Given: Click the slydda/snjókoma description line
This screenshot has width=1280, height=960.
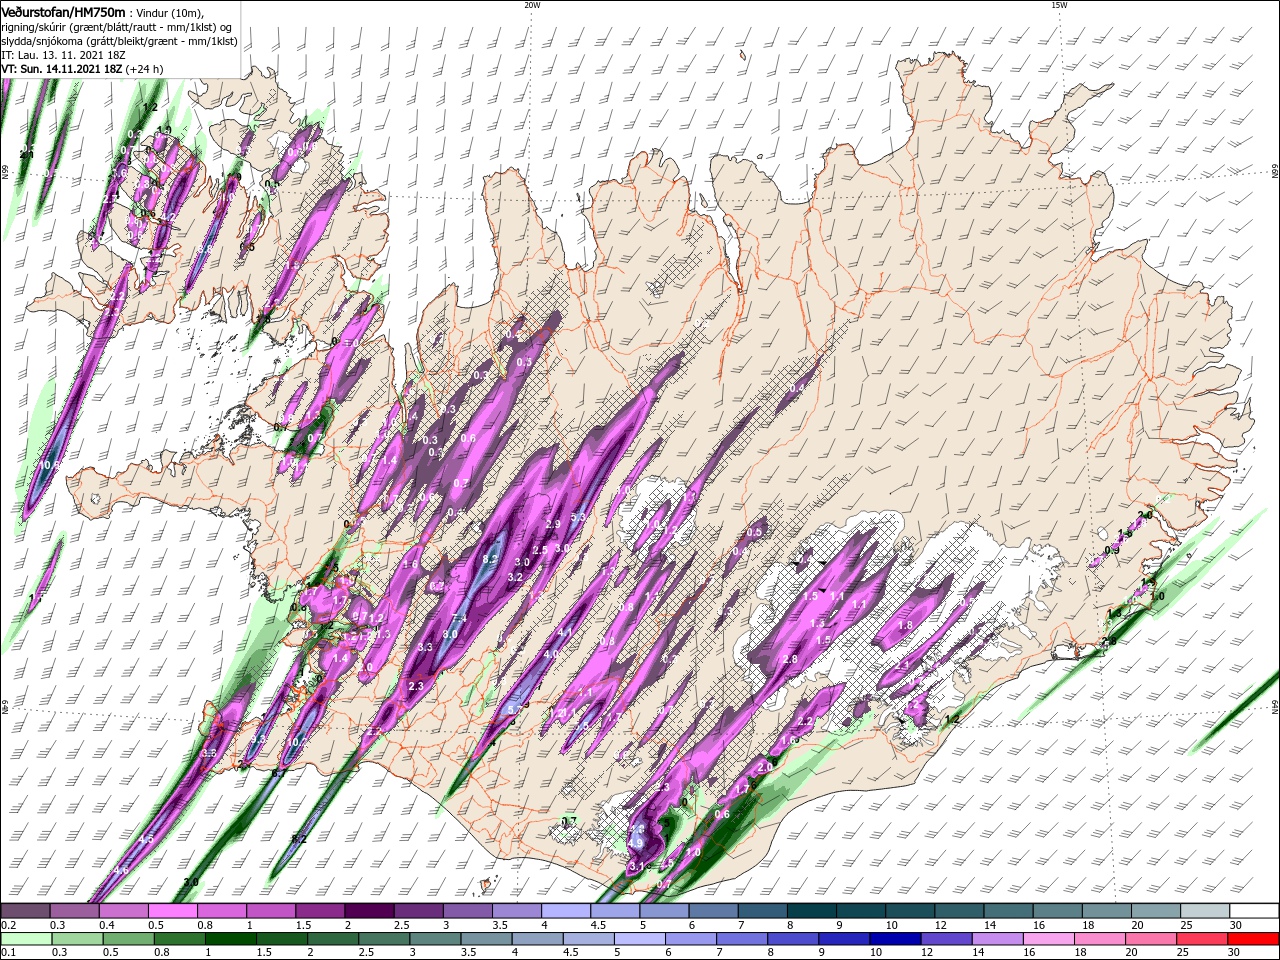Looking at the screenshot, I should click(118, 41).
